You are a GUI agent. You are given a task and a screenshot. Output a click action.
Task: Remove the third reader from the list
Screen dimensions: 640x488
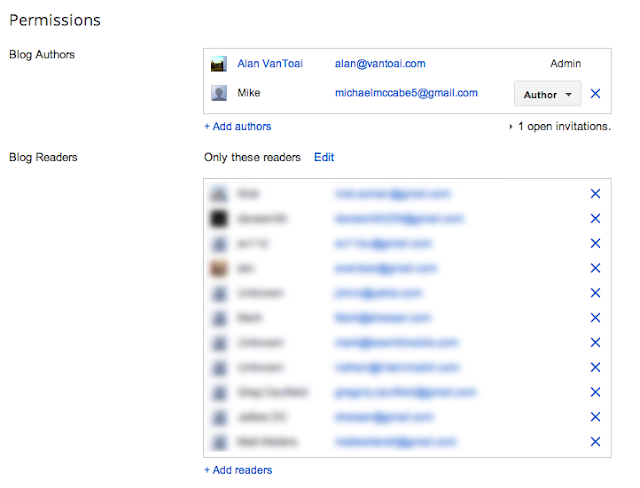point(595,243)
